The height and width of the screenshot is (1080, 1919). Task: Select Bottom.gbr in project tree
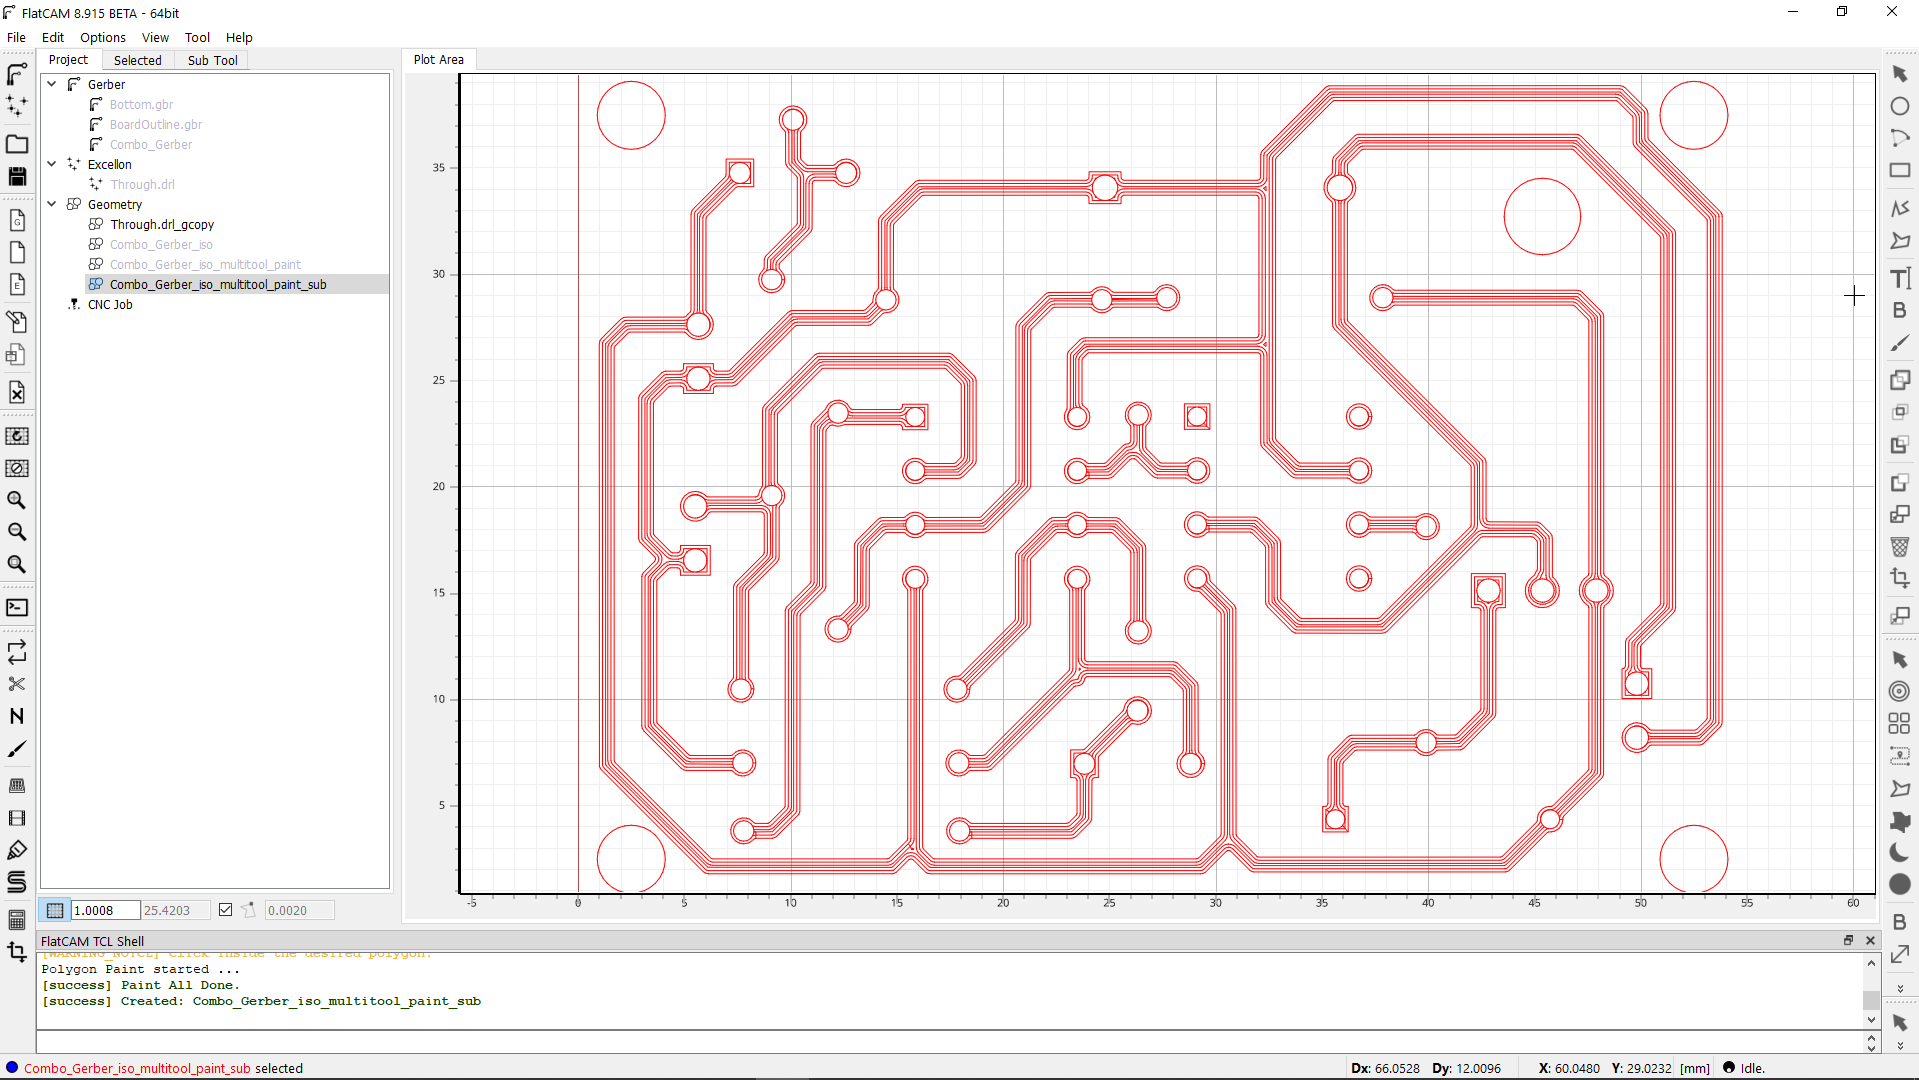point(141,104)
